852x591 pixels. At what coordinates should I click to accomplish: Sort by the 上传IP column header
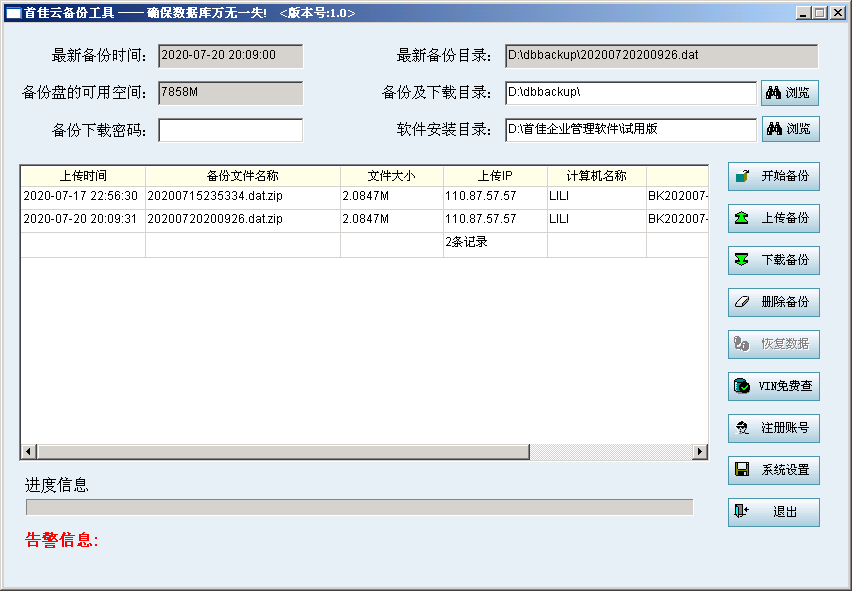point(495,176)
